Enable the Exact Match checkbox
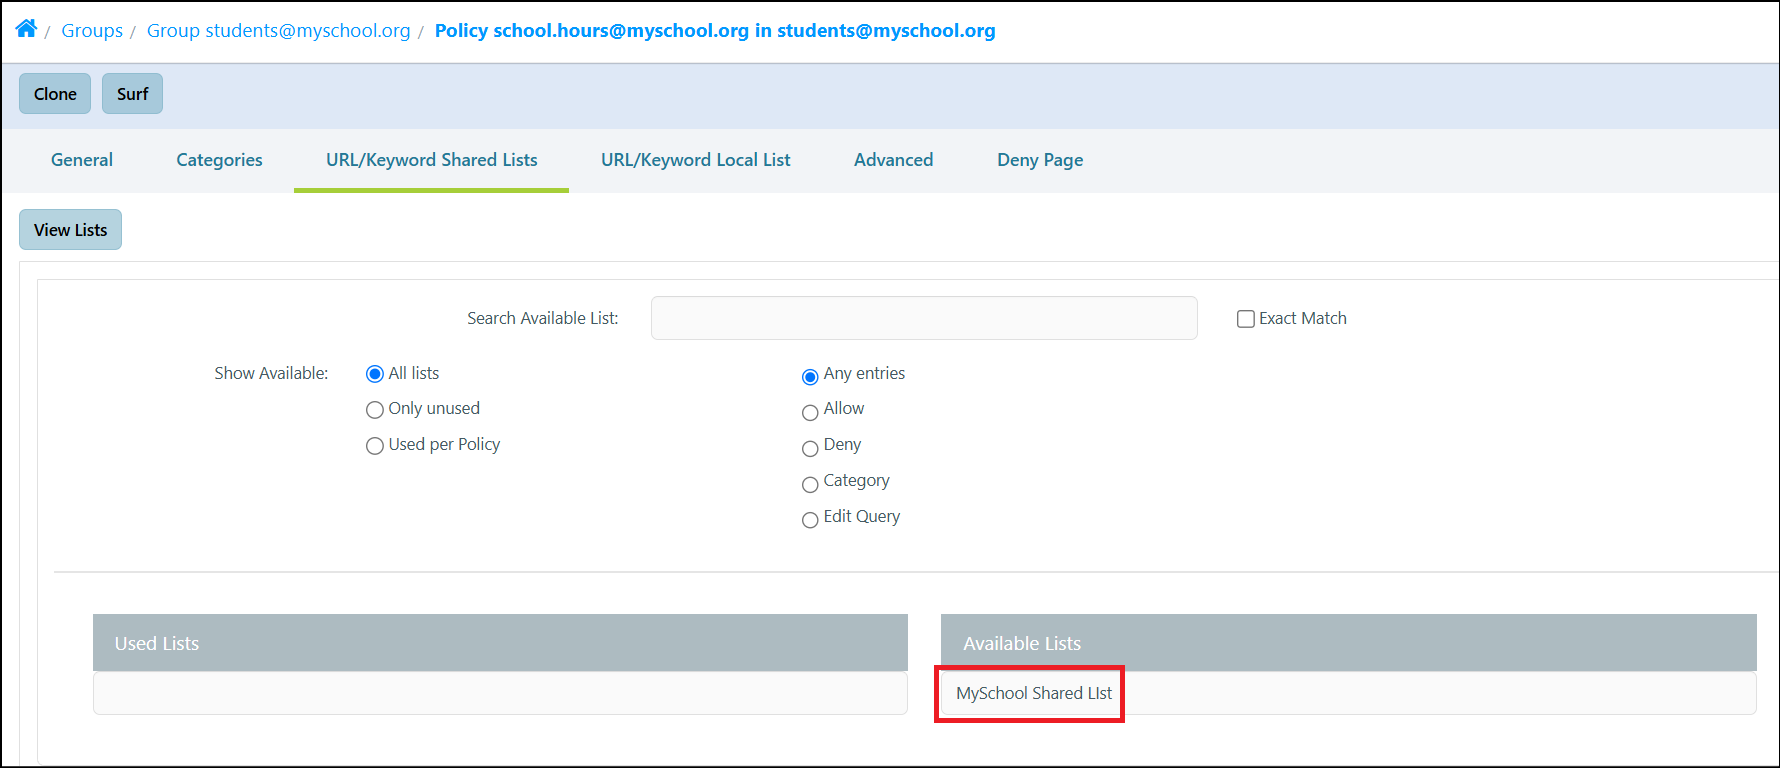 pos(1246,319)
